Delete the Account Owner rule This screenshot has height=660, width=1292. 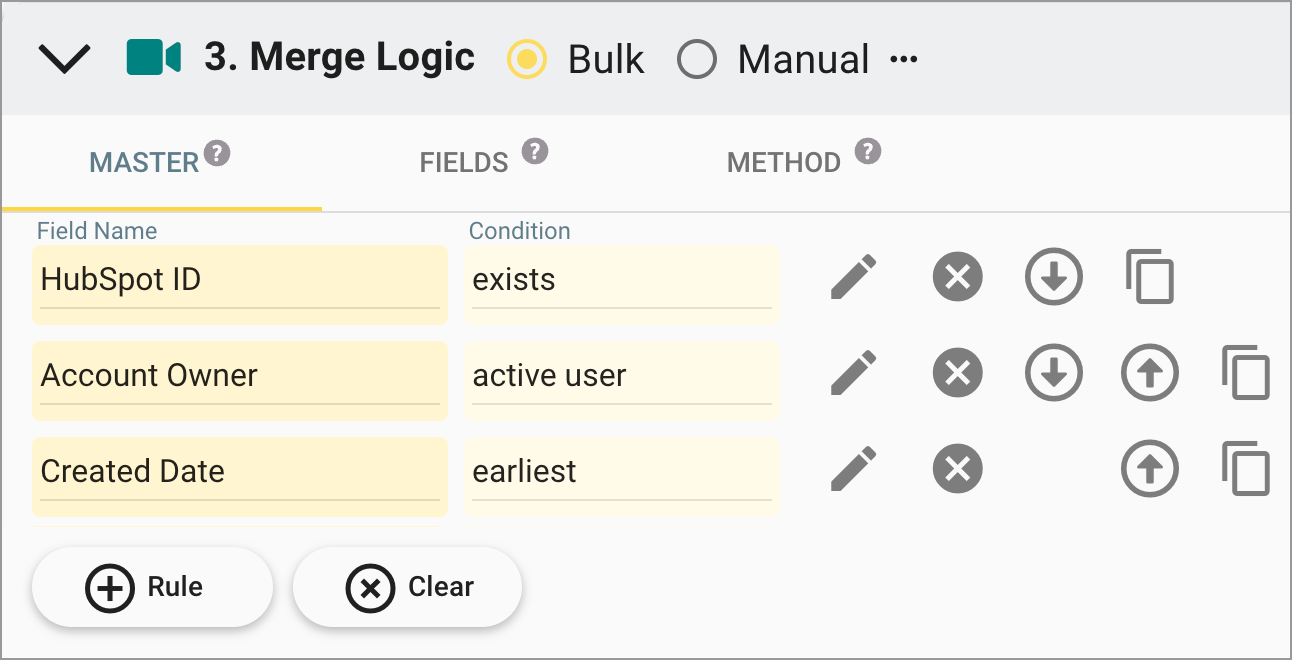pyautogui.click(x=956, y=373)
